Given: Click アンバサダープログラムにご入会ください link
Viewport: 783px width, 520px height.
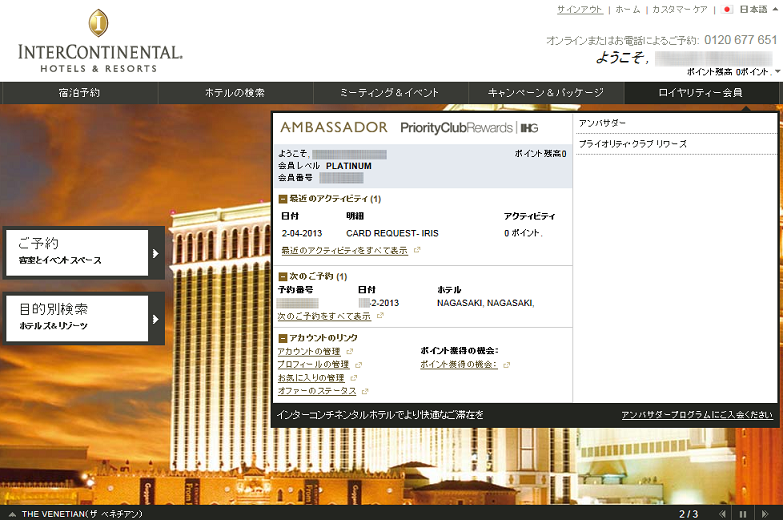Looking at the screenshot, I should (x=697, y=415).
